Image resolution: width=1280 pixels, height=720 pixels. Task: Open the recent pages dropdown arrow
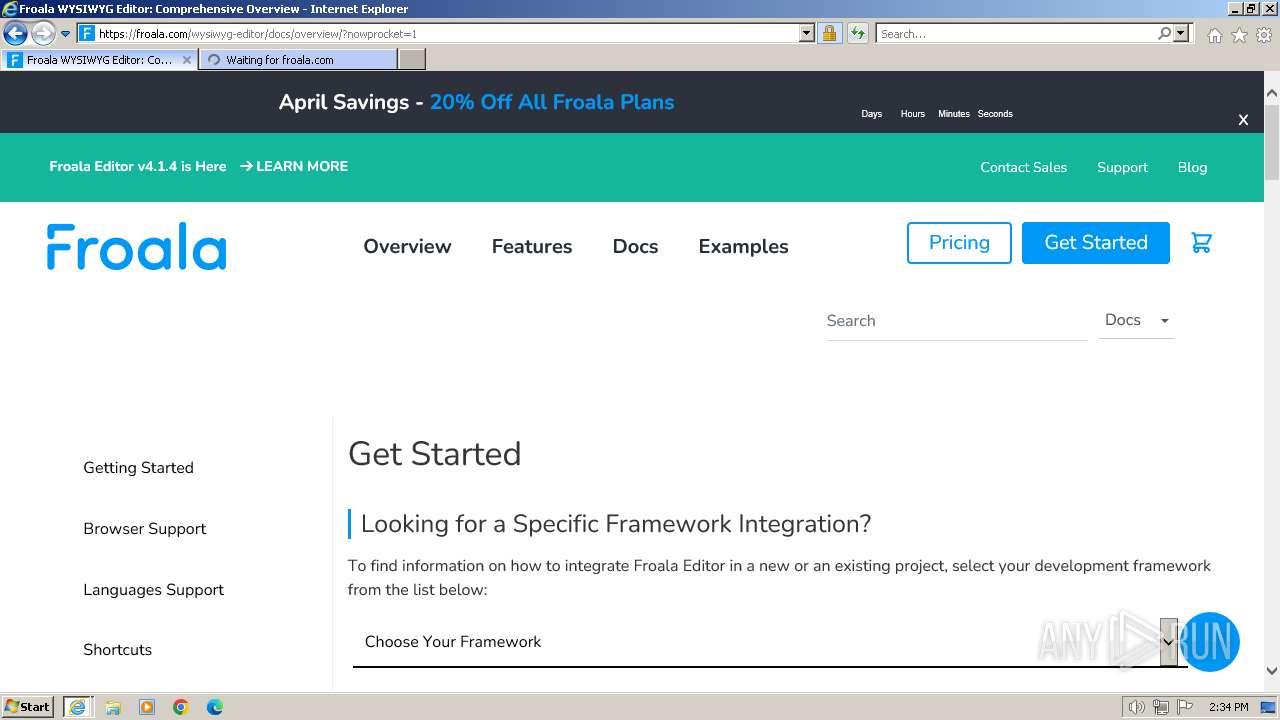(x=66, y=34)
